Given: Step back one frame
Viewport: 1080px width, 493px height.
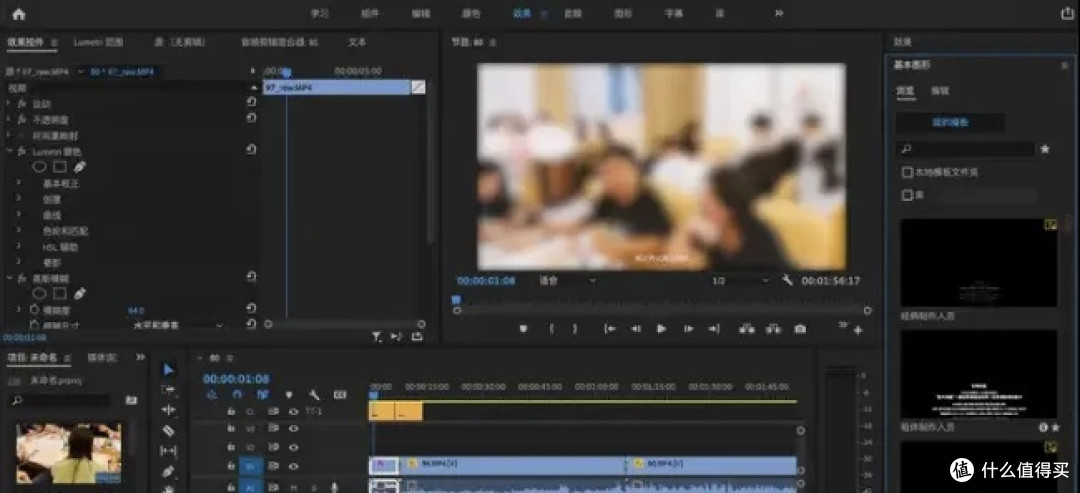Looking at the screenshot, I should (635, 329).
